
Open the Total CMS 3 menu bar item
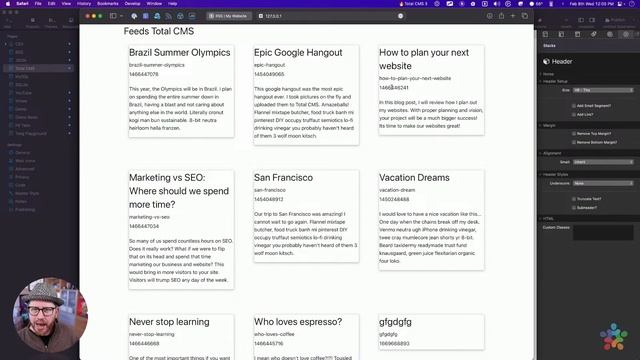click(x=413, y=4)
